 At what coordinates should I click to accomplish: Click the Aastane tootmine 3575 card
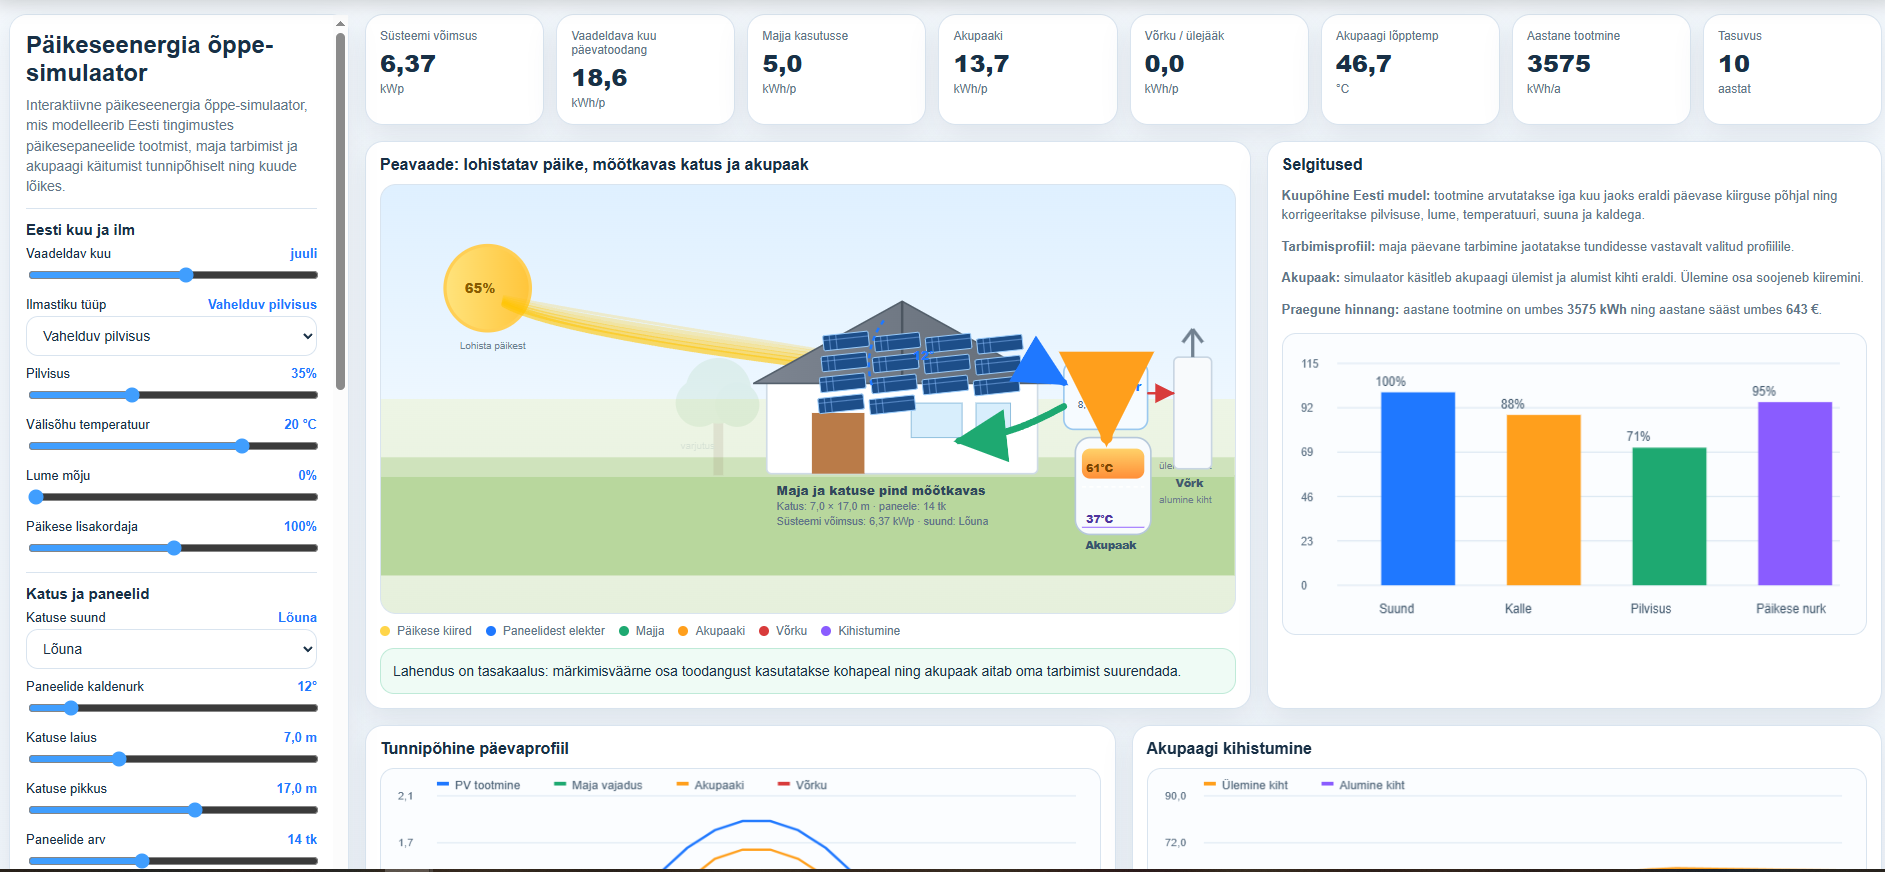click(x=1601, y=69)
